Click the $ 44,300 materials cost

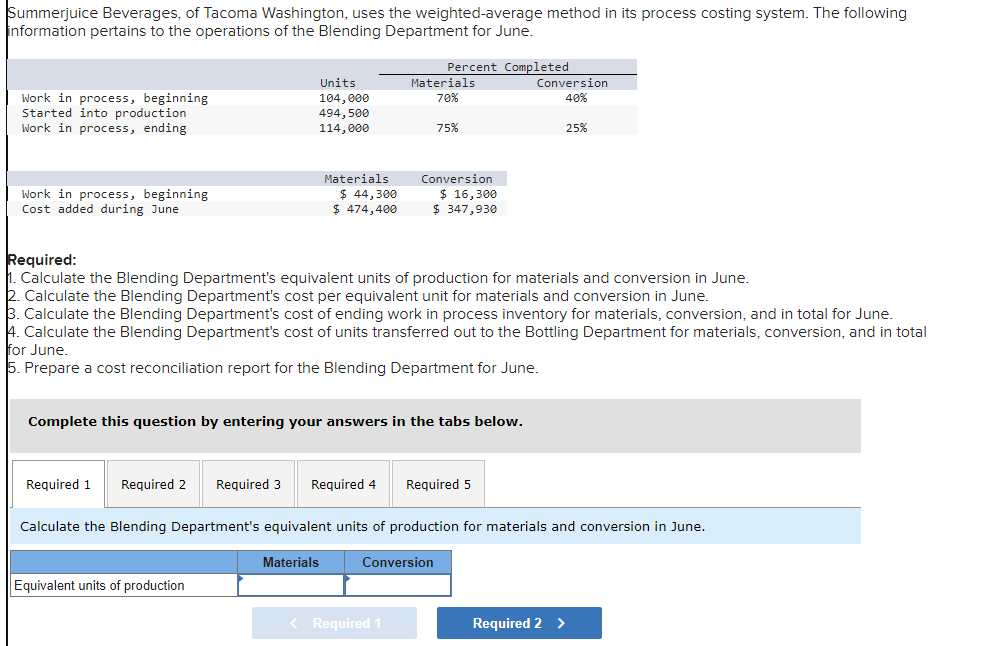pyautogui.click(x=368, y=194)
